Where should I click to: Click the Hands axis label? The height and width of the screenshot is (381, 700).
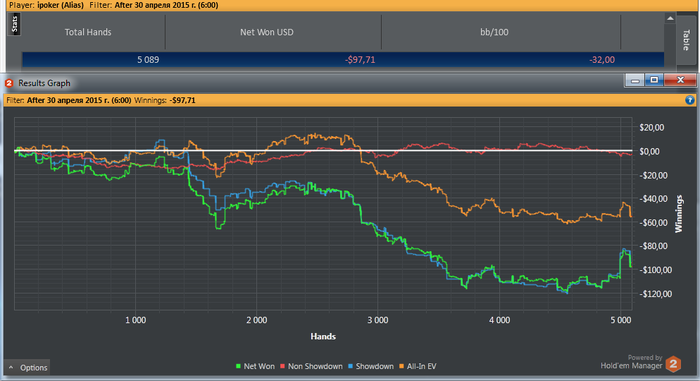pos(323,336)
